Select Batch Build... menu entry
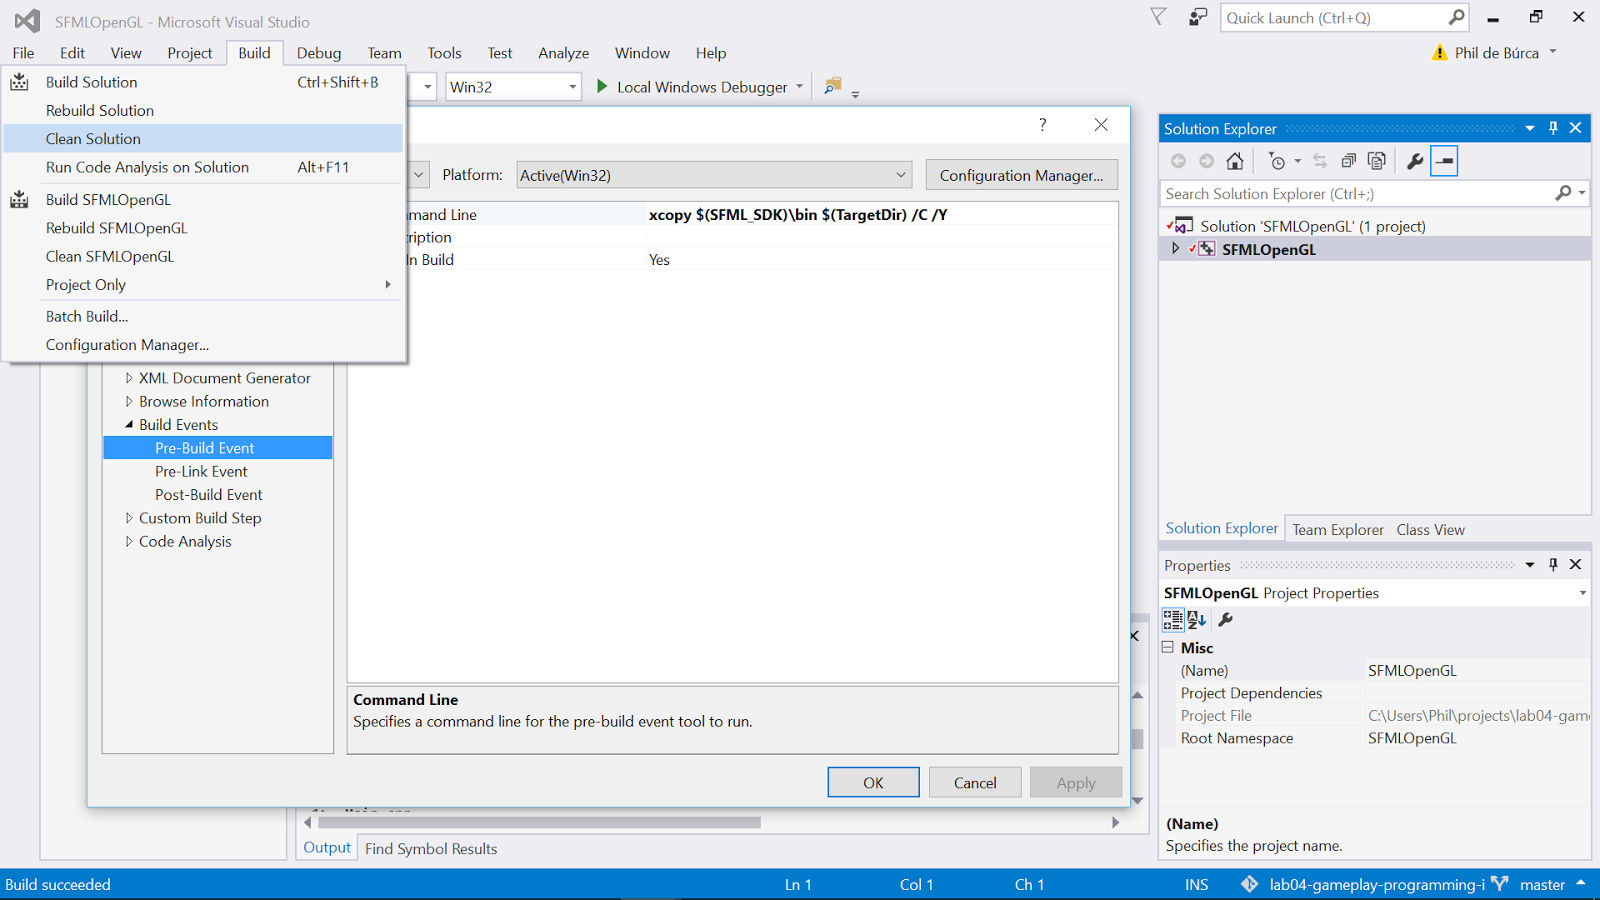This screenshot has width=1600, height=900. [204, 316]
